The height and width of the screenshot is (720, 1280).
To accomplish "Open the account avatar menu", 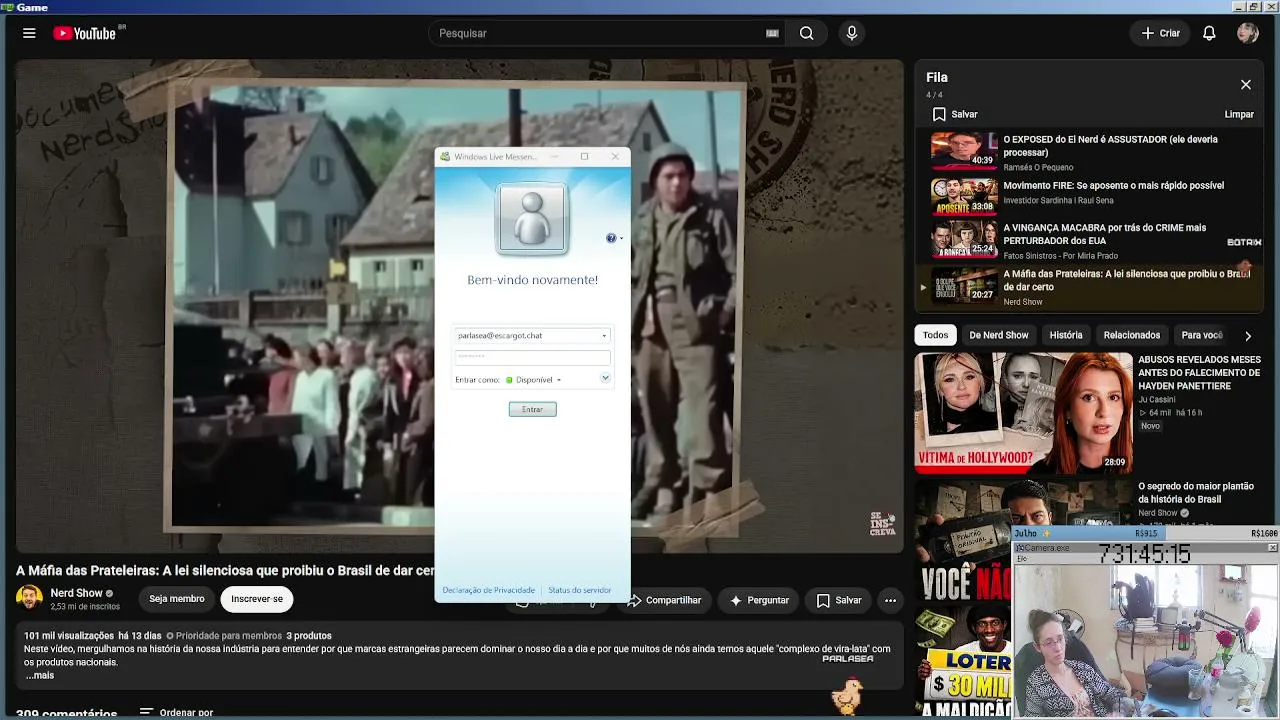I will coord(1247,33).
